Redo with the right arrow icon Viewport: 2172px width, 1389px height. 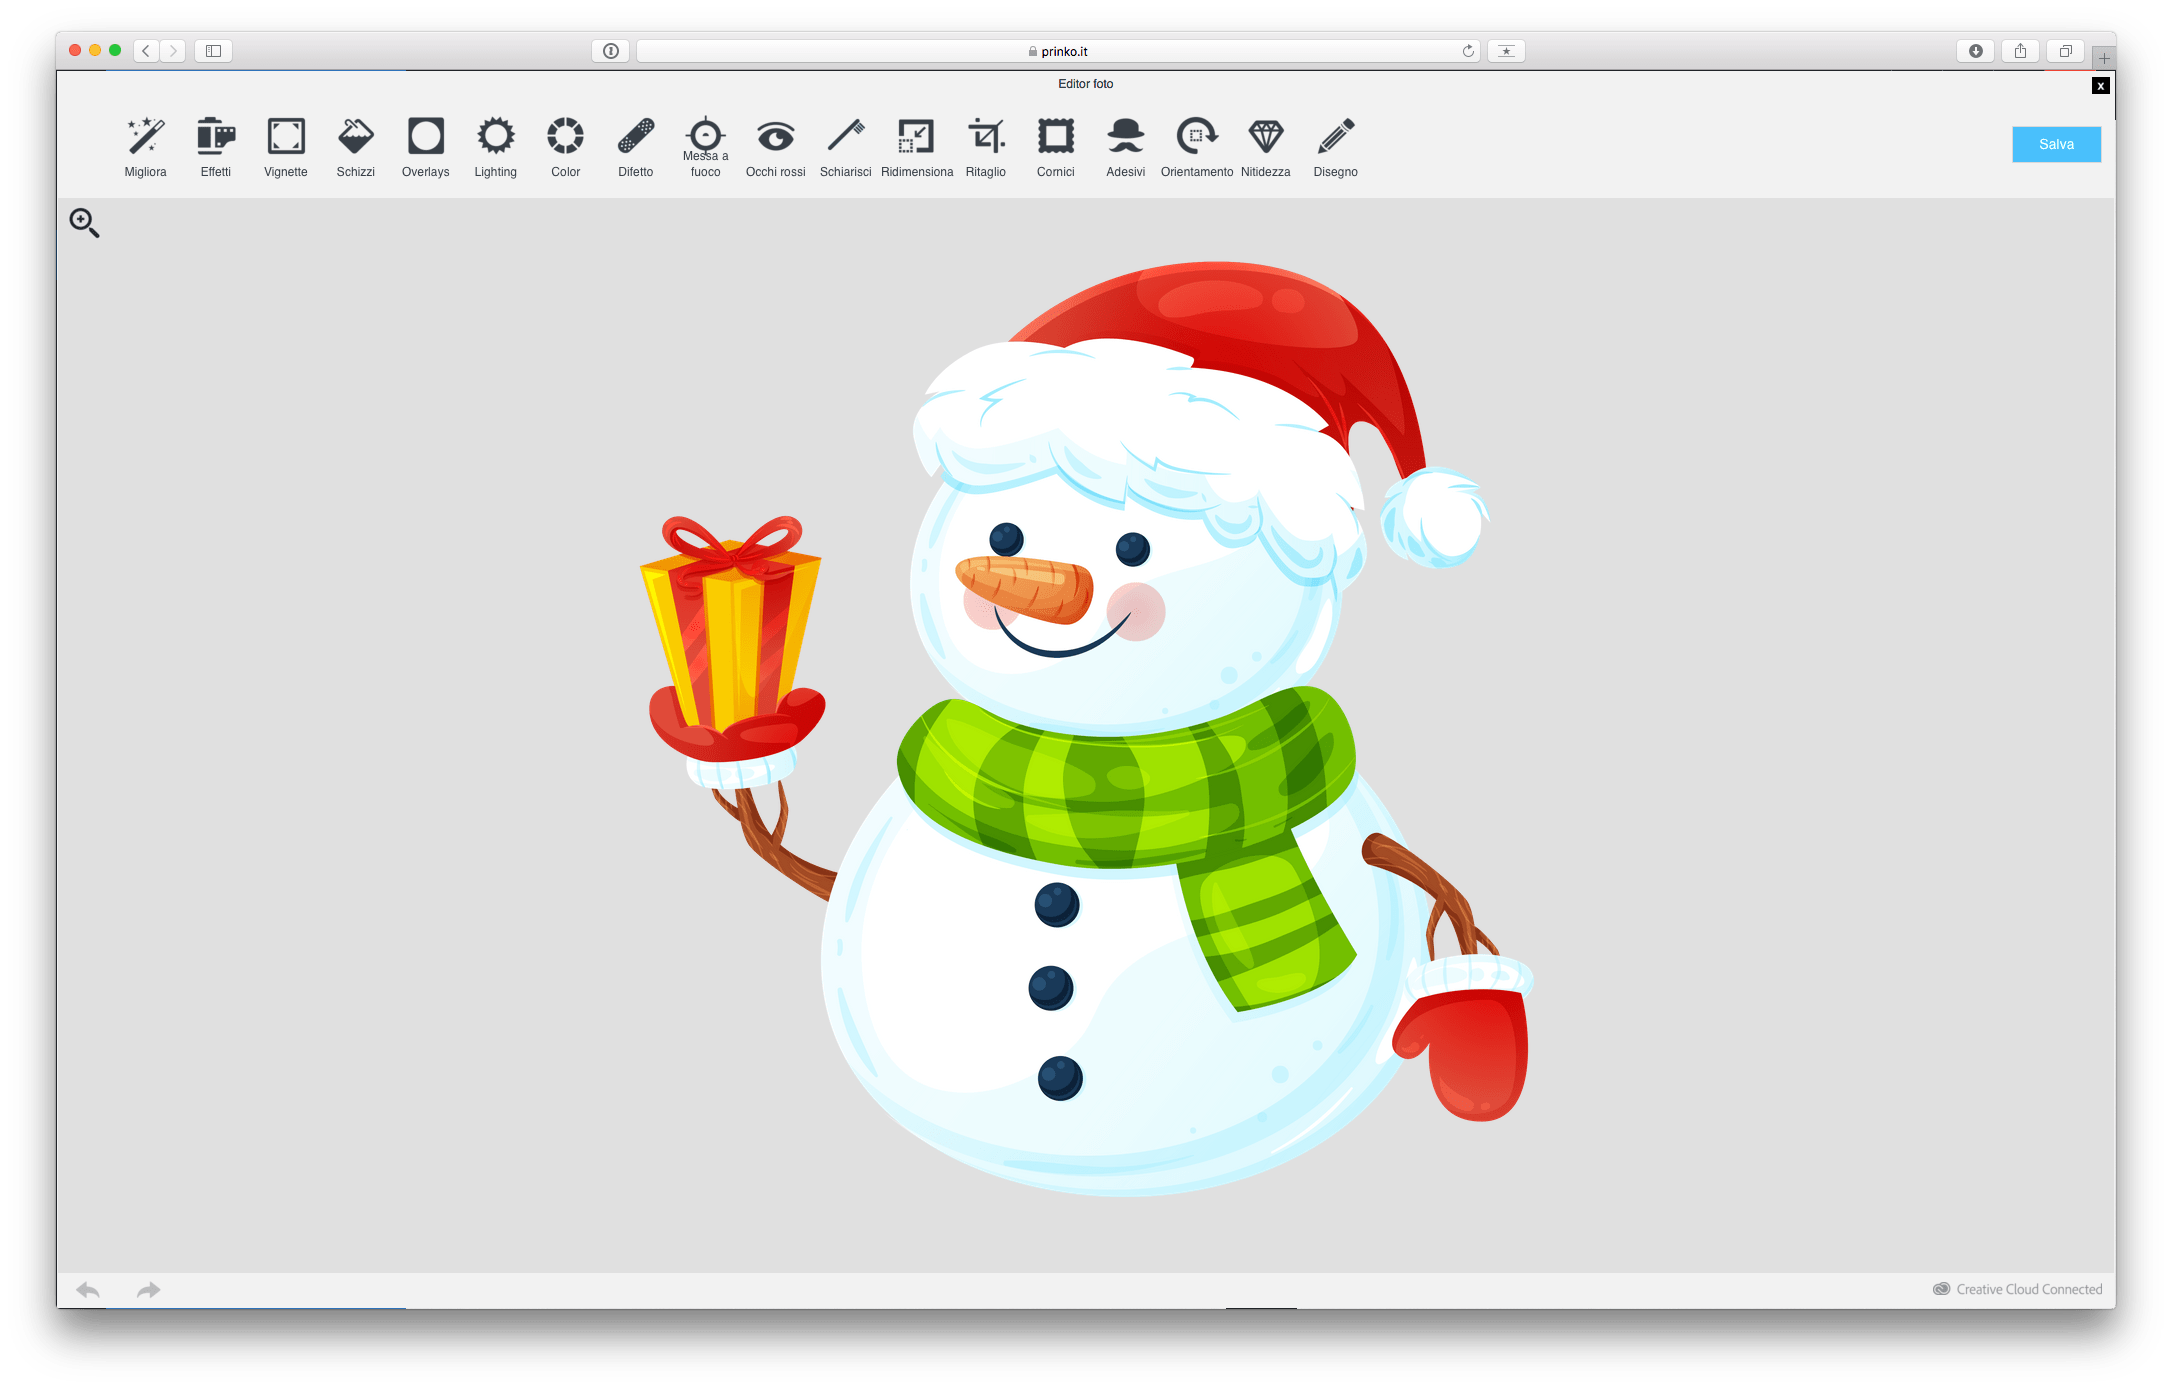click(148, 1290)
